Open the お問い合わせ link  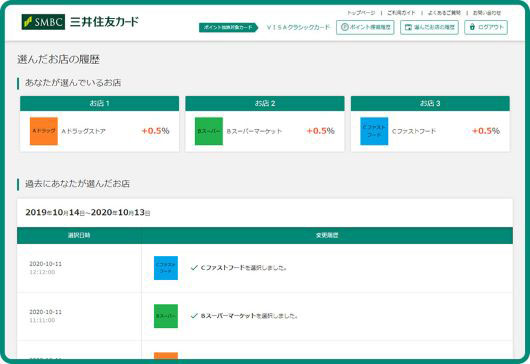(486, 13)
